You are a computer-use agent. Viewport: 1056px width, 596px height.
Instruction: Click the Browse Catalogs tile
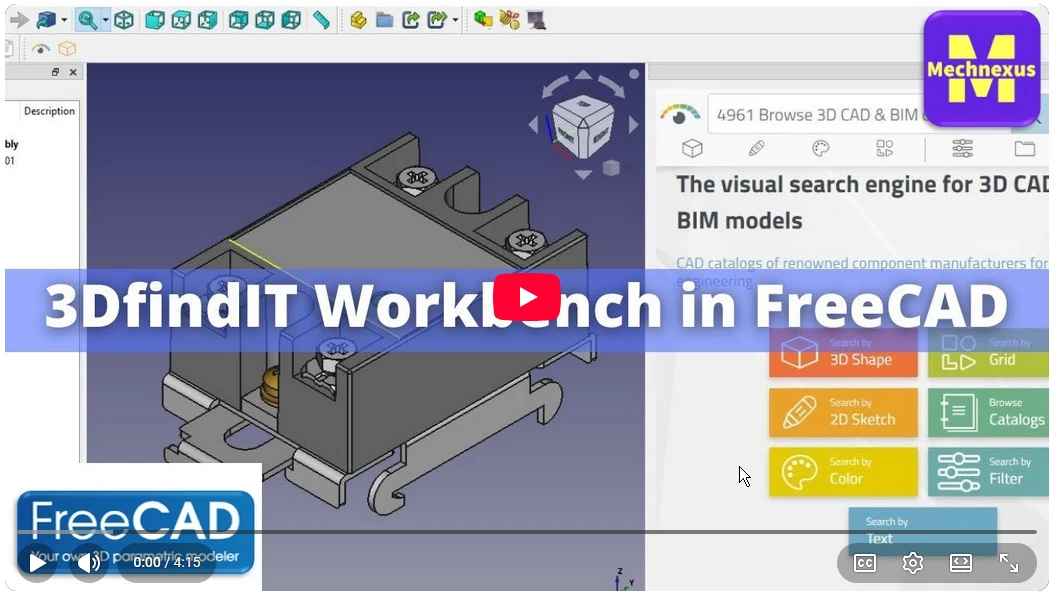click(x=988, y=412)
